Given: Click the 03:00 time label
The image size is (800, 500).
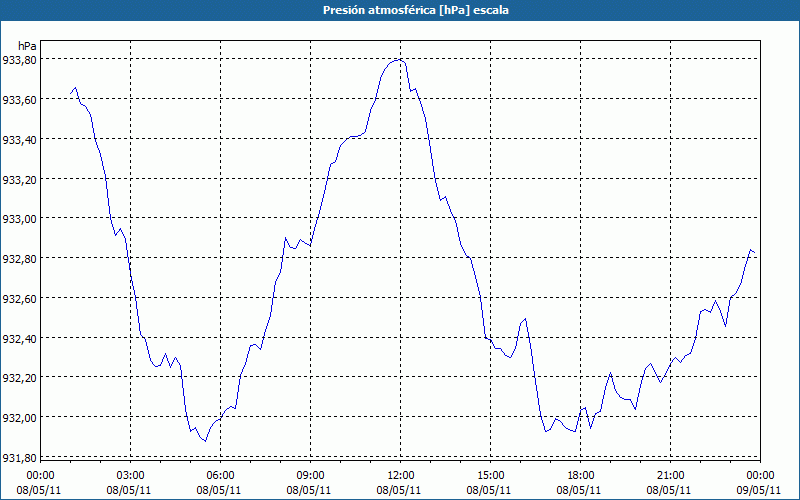Looking at the screenshot, I should (x=130, y=476).
